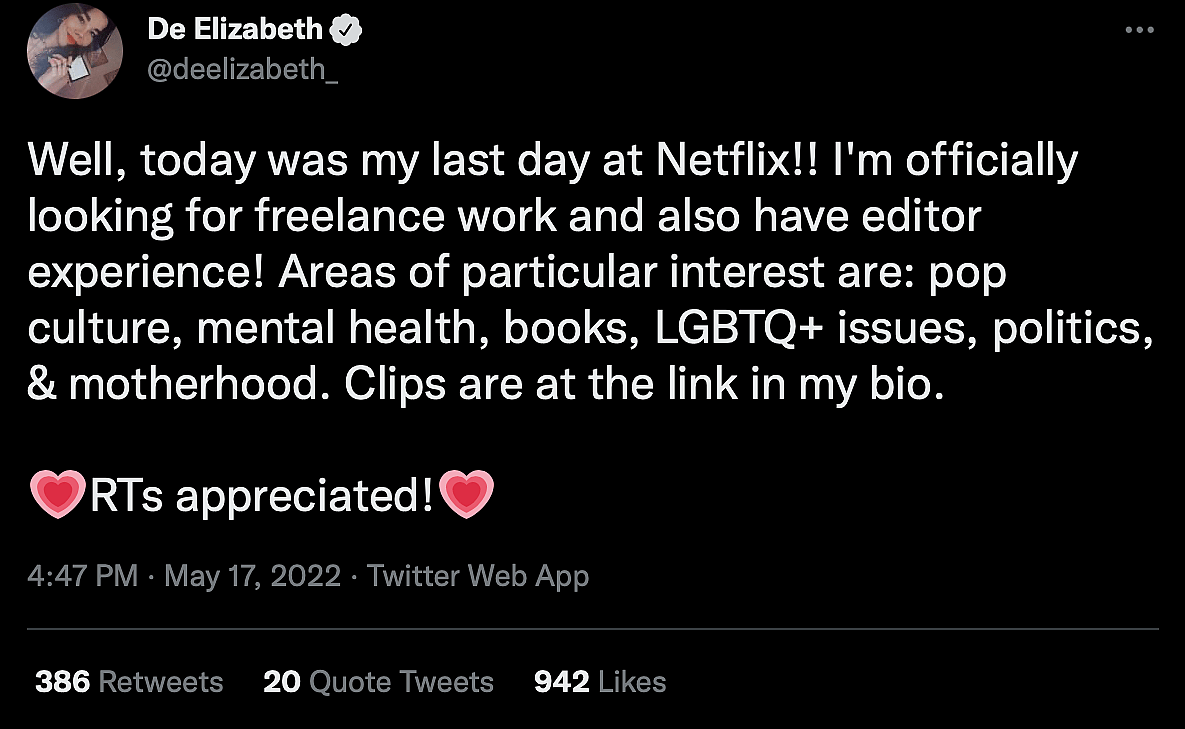Open the De Elizabeth display name link
This screenshot has width=1185, height=729.
click(x=236, y=30)
